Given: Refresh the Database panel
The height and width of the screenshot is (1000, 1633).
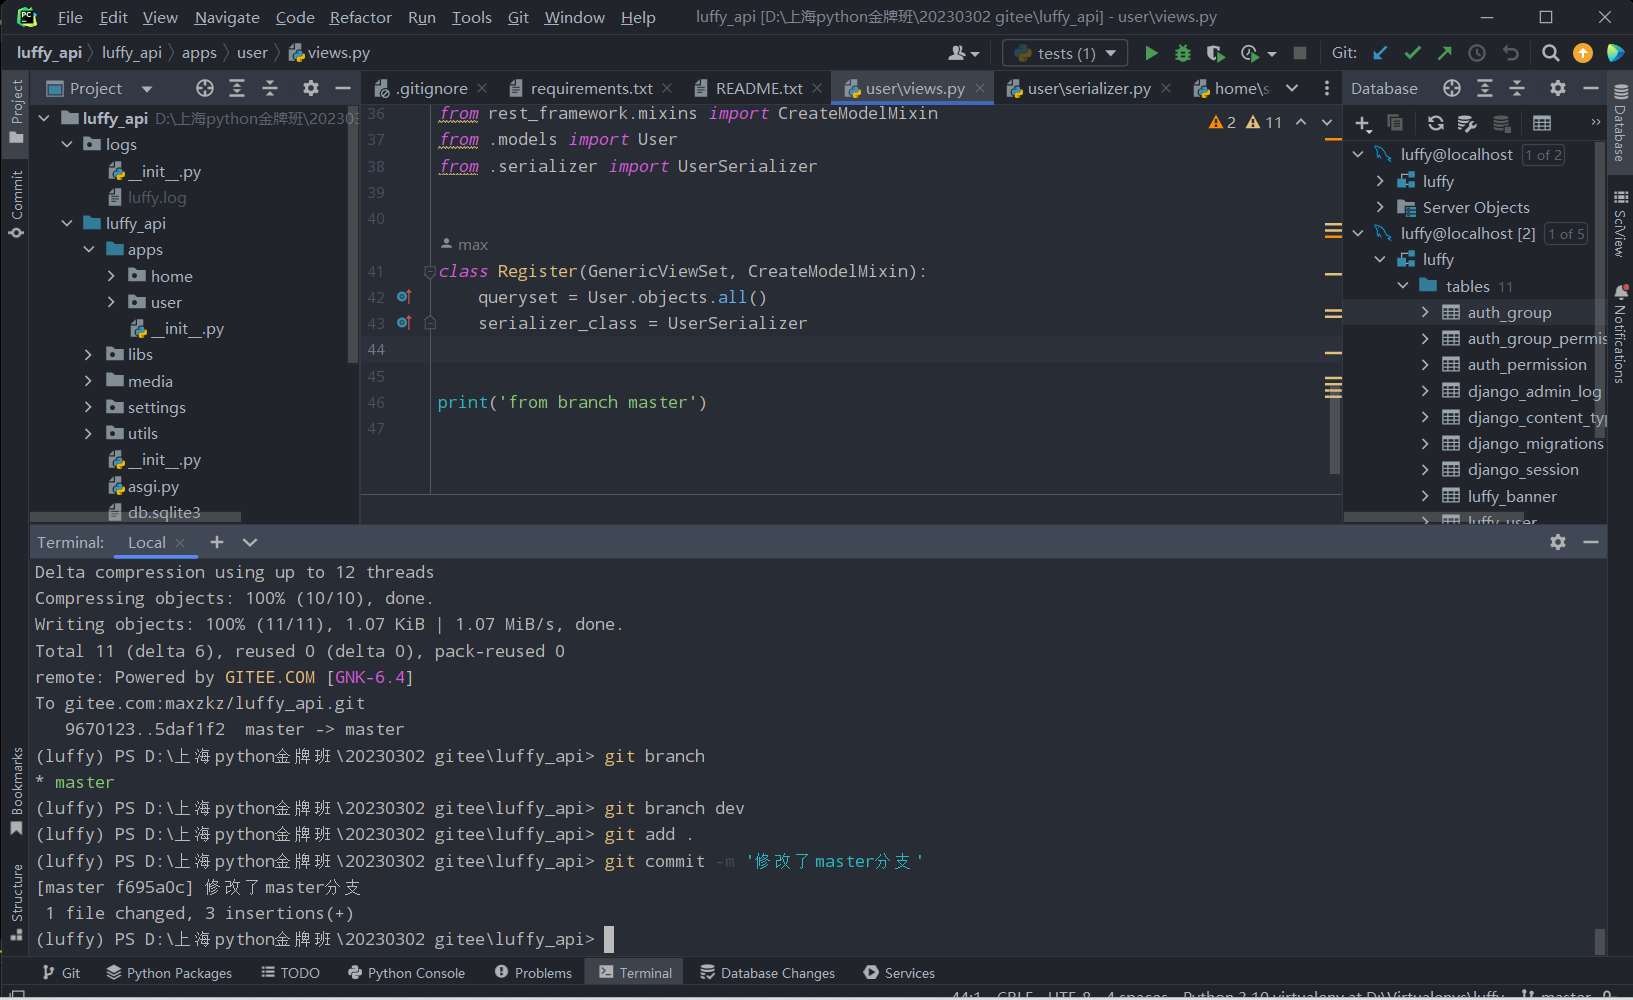Looking at the screenshot, I should click(x=1436, y=123).
